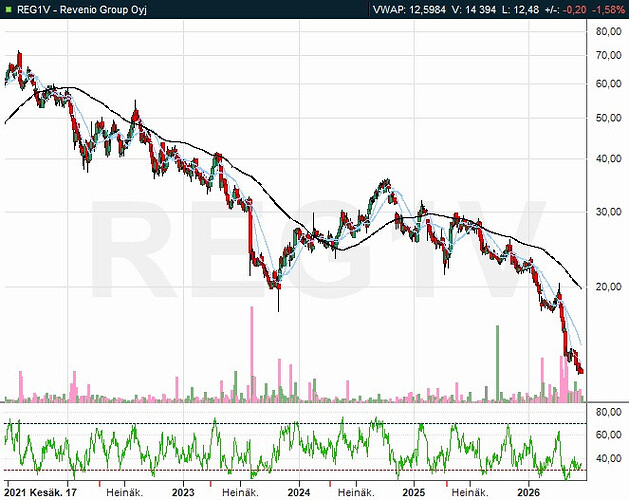Click the 2026 year label on time axis

pos(528,492)
